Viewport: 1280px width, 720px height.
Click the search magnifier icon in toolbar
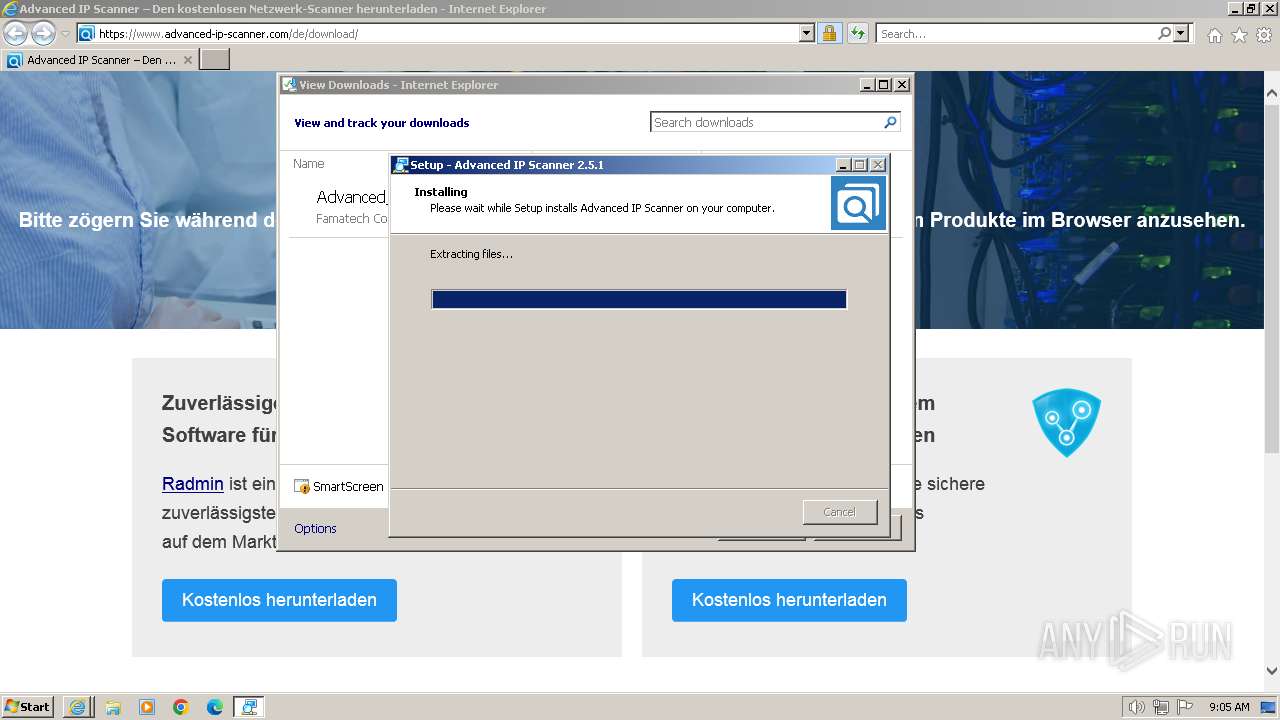pos(1164,33)
